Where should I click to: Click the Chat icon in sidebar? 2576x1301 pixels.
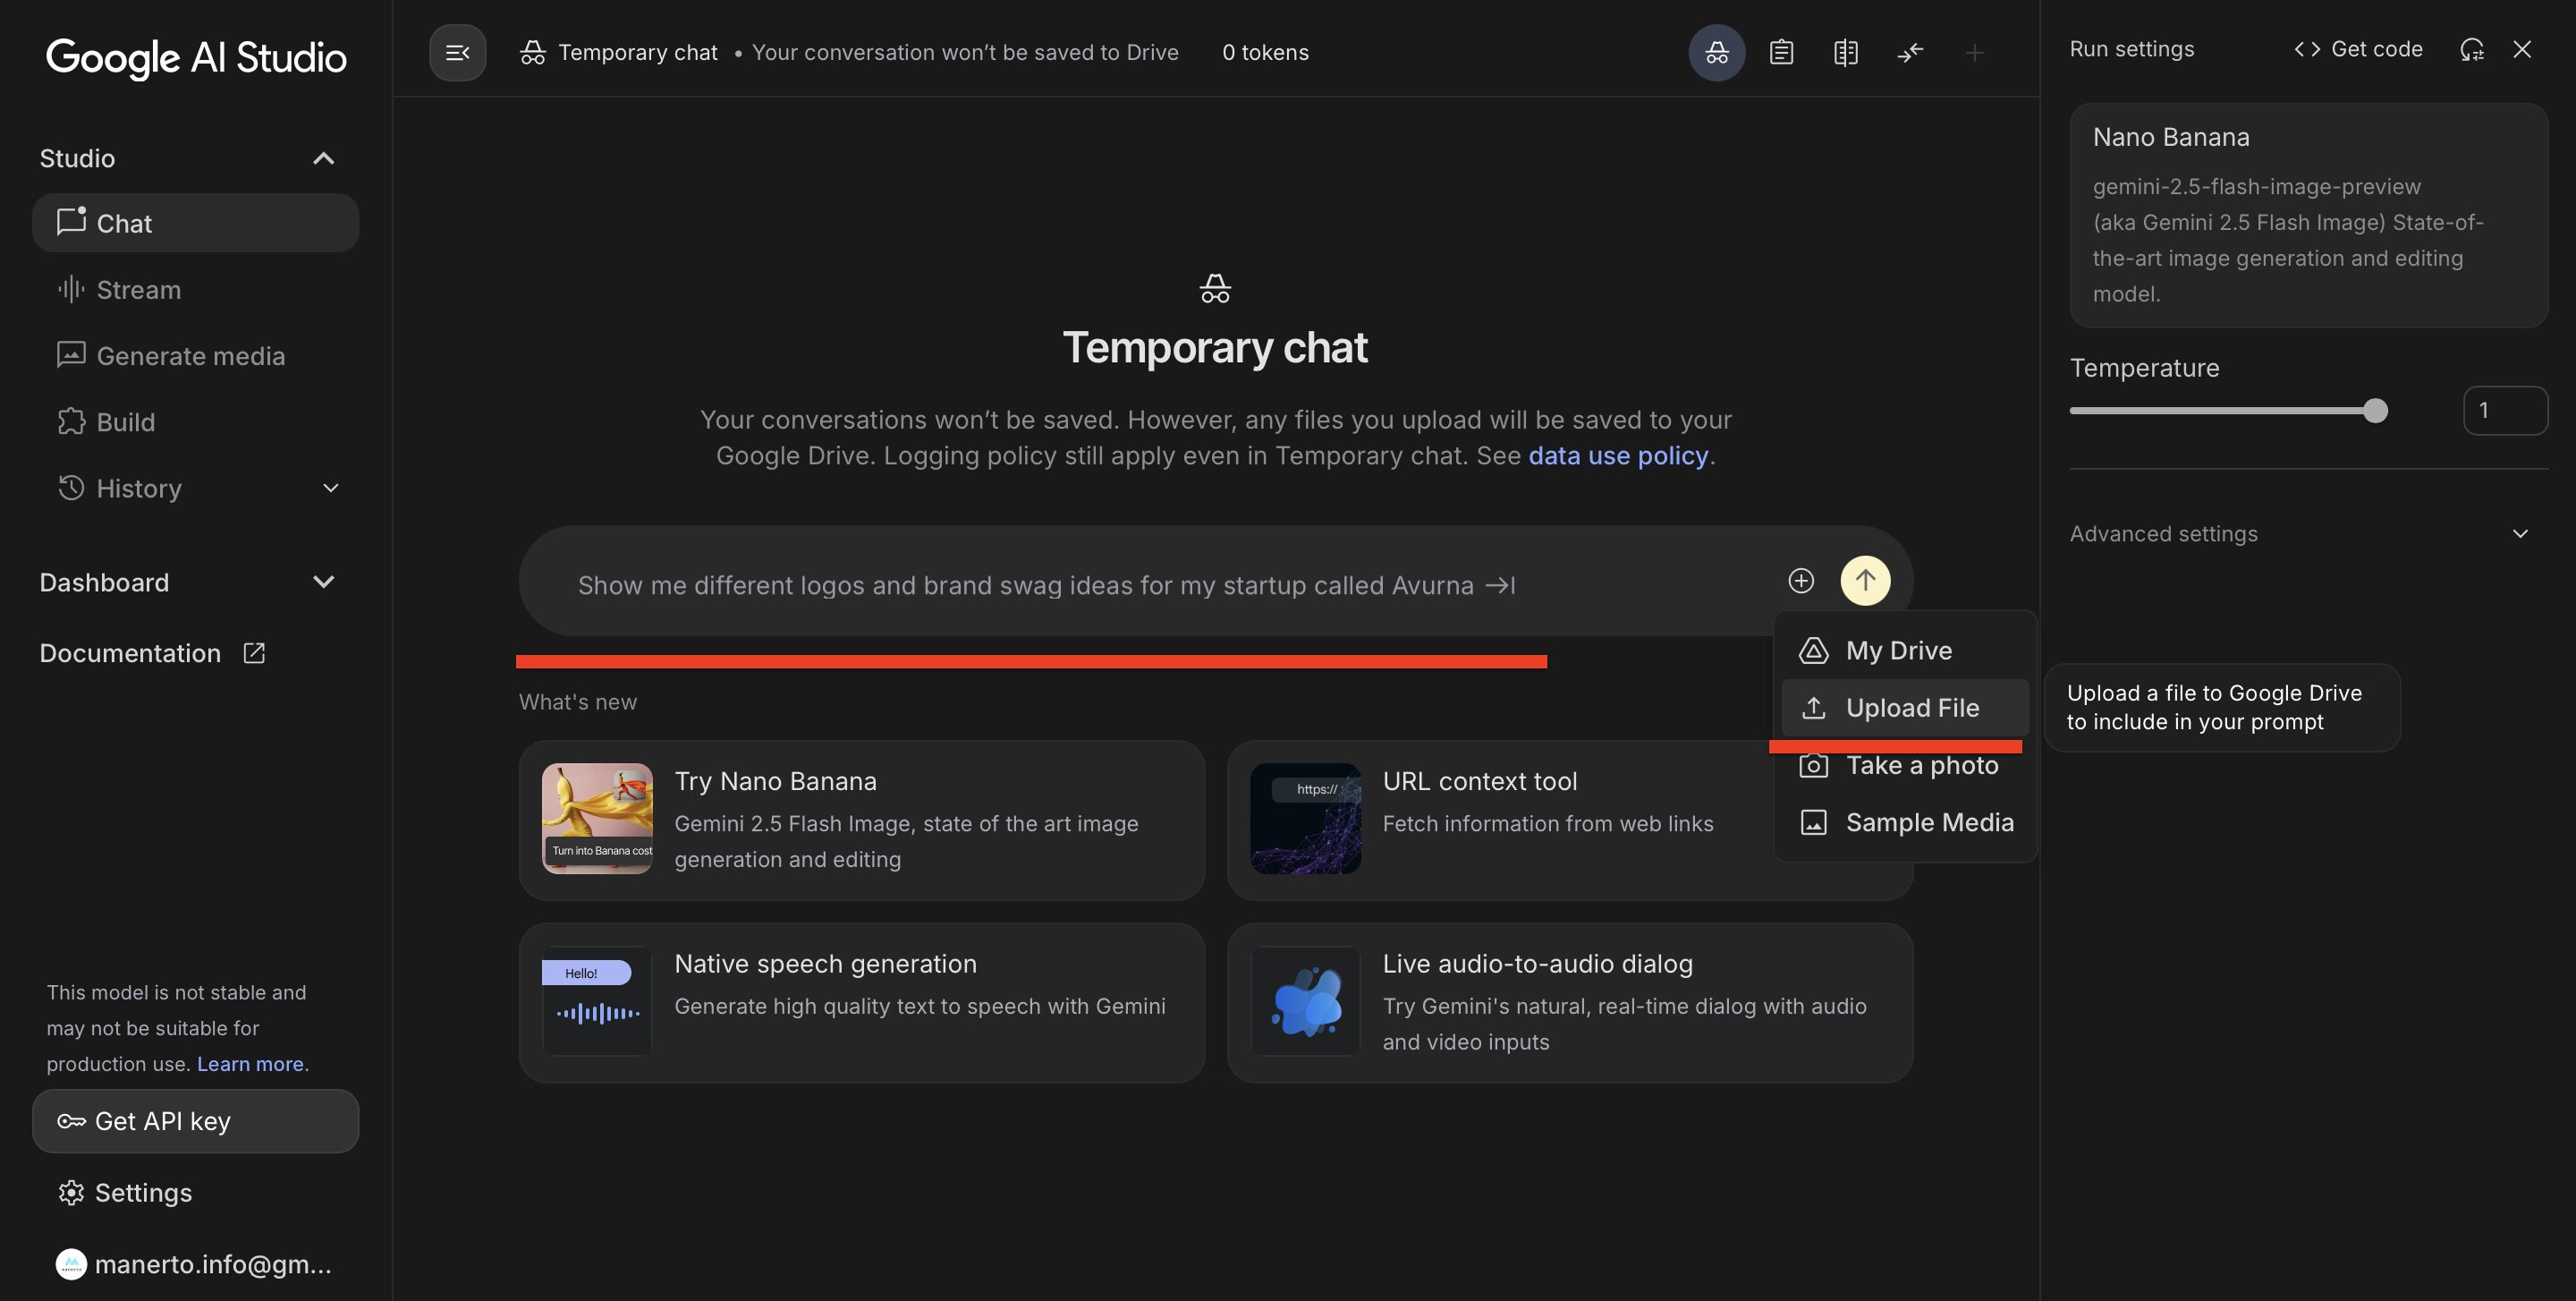tap(71, 221)
